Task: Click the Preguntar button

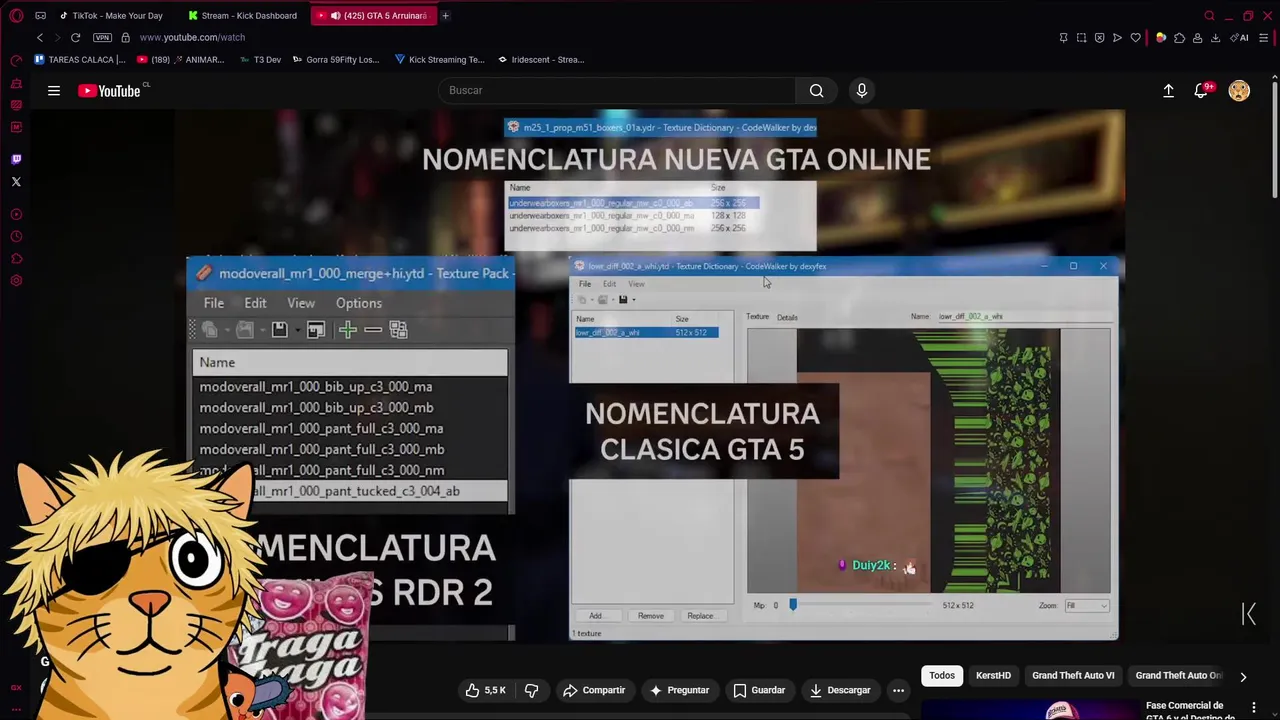Action: click(x=679, y=690)
